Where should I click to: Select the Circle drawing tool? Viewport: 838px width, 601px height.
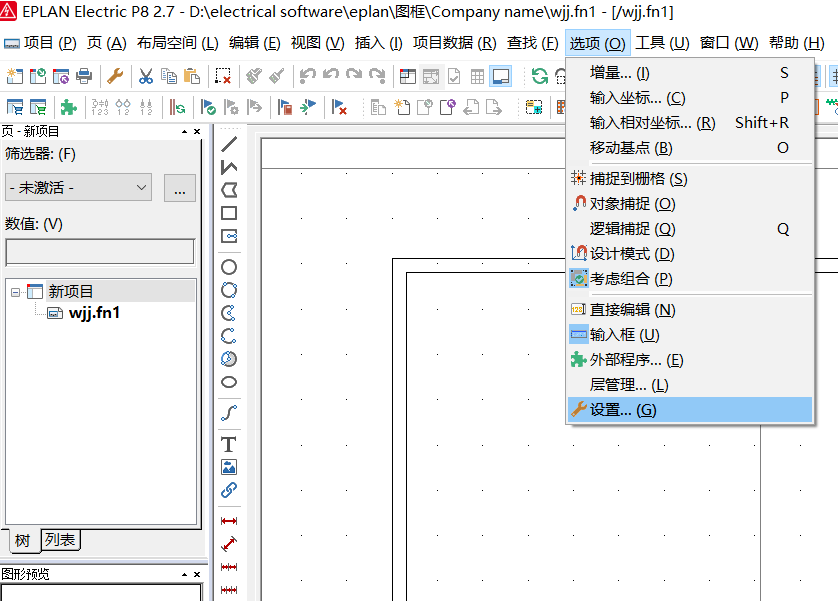pos(229,267)
